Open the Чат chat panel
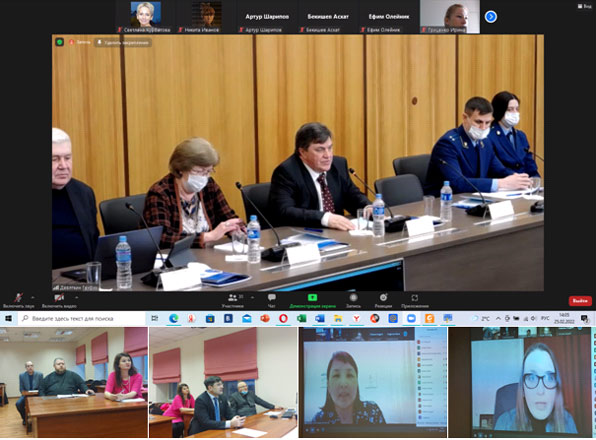This screenshot has height=440, width=596. [x=271, y=300]
